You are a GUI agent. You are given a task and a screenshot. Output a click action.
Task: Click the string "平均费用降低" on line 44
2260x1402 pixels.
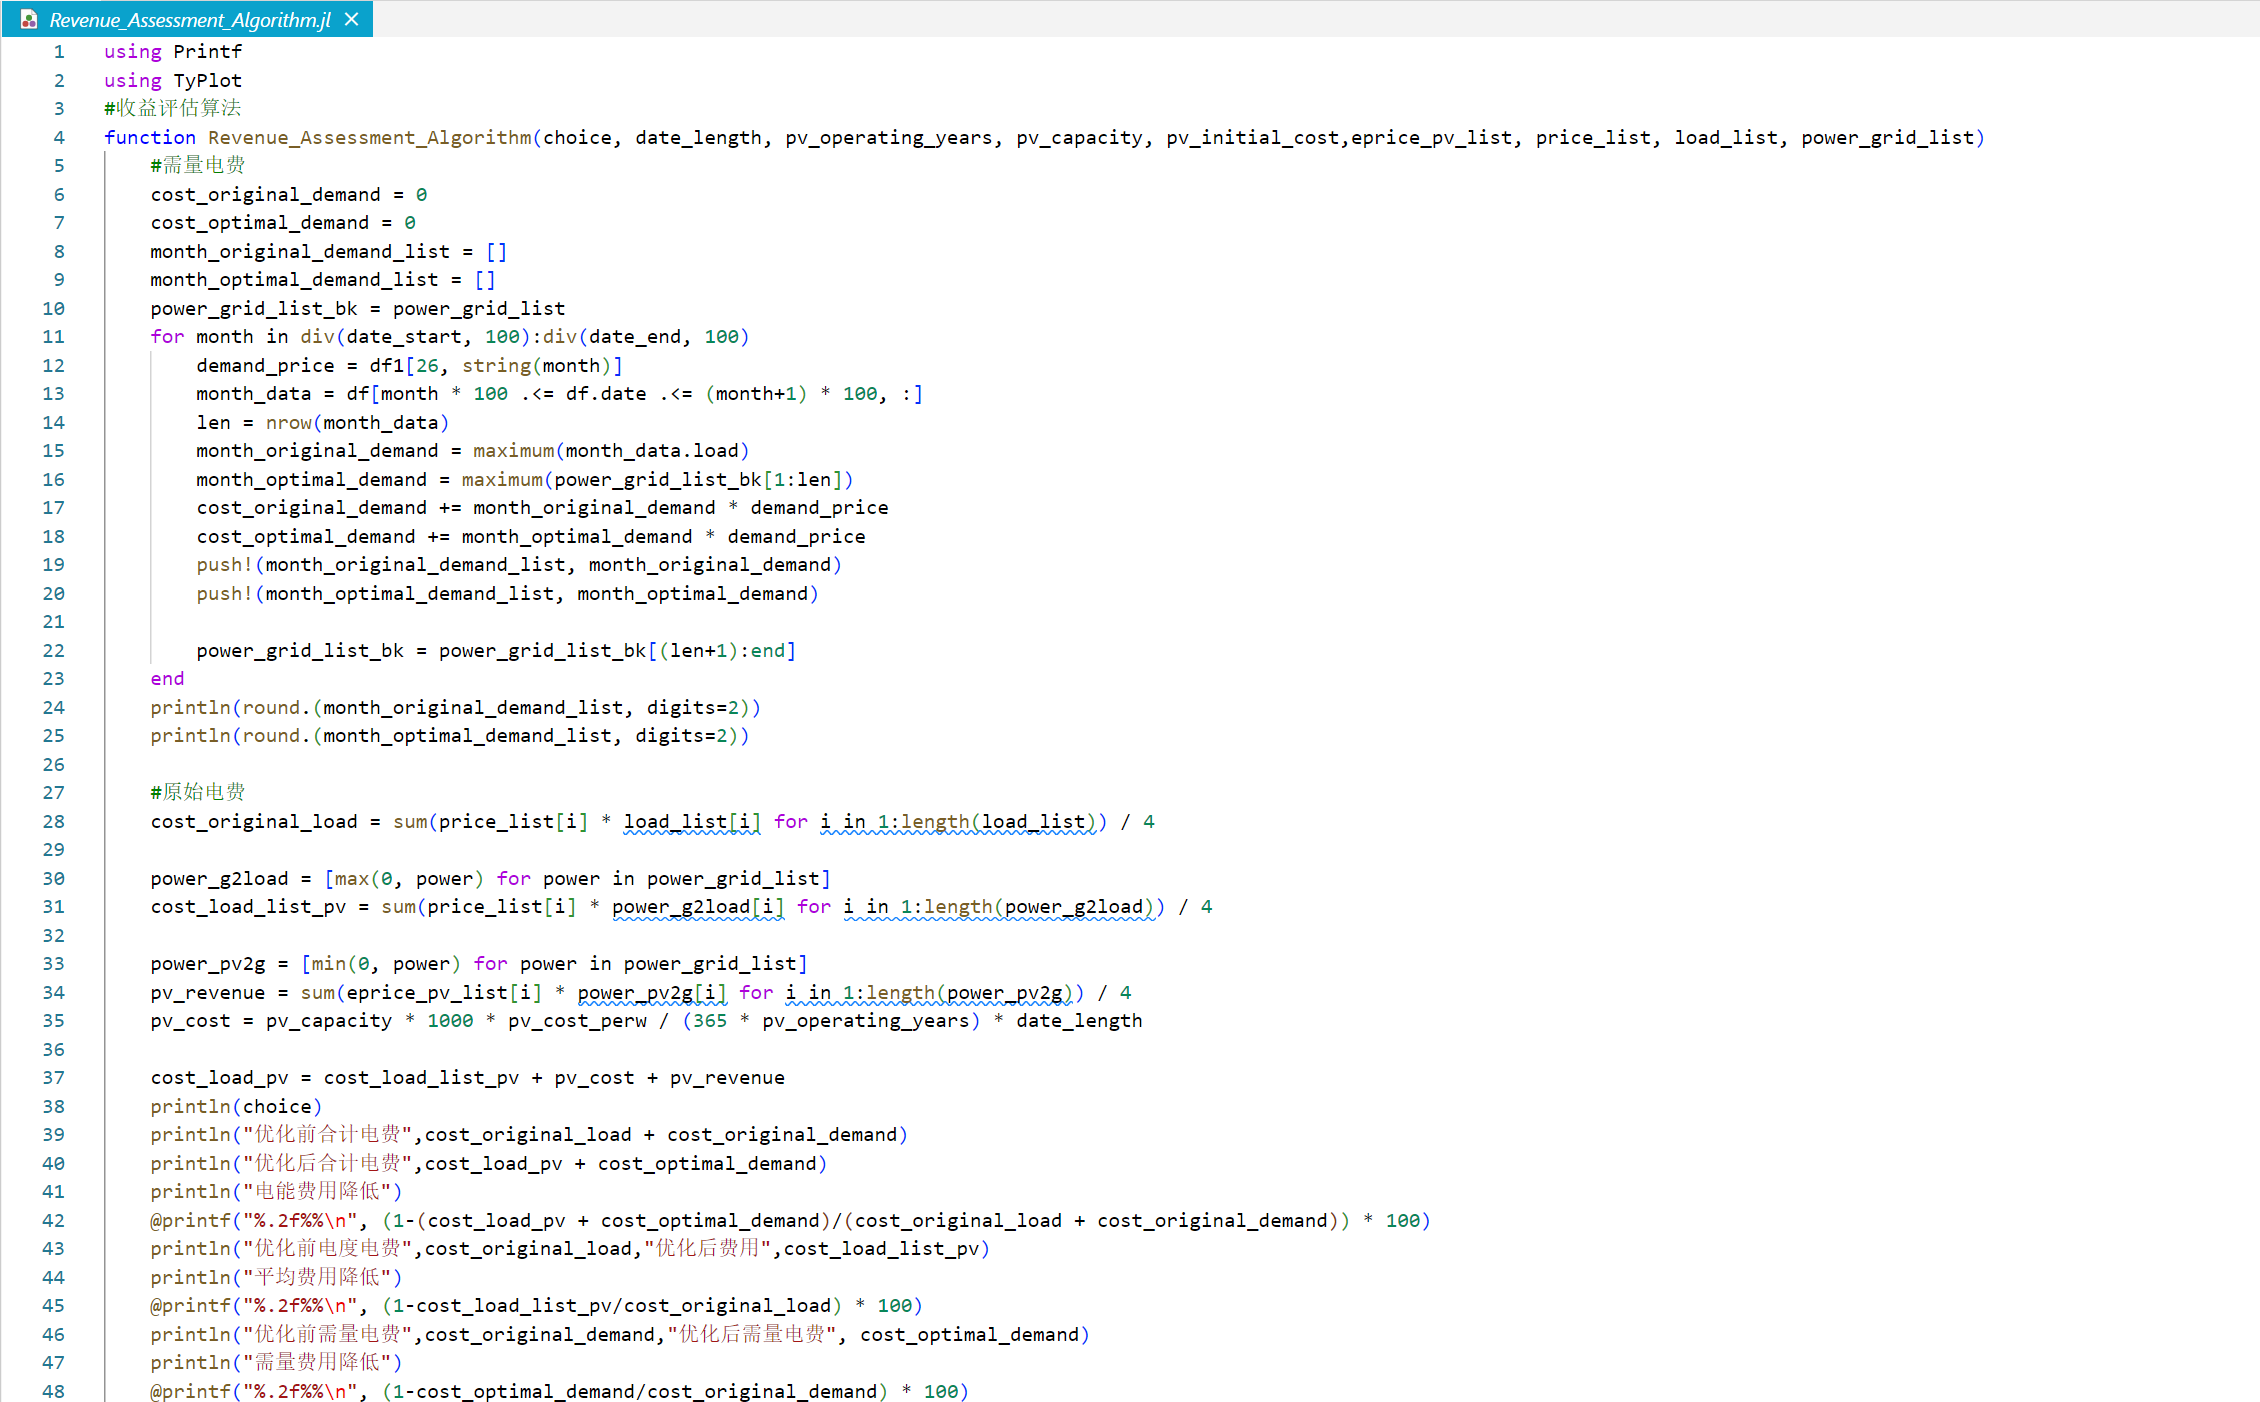316,1277
